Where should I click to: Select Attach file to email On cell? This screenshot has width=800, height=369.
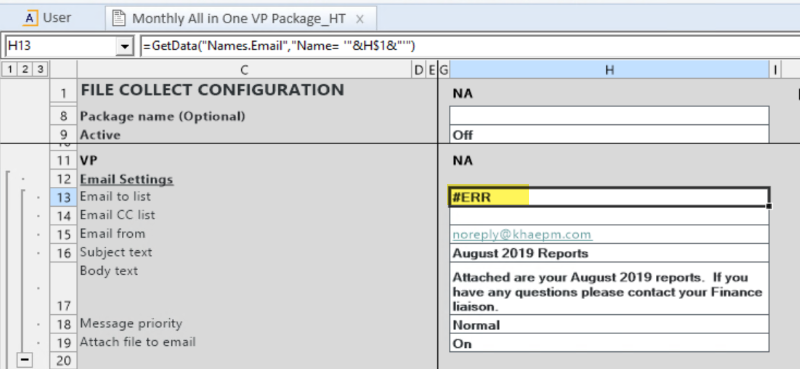609,343
